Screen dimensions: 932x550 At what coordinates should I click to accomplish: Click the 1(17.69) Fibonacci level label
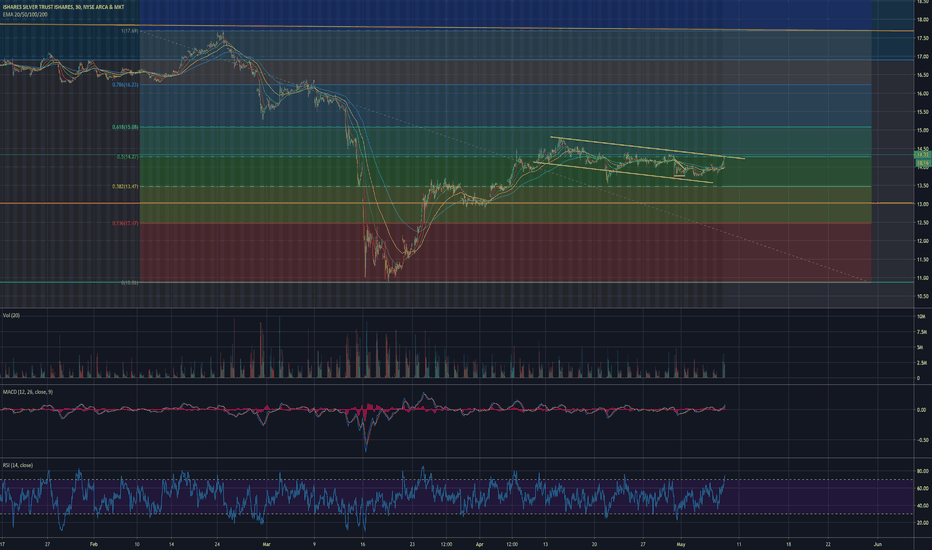pos(130,30)
